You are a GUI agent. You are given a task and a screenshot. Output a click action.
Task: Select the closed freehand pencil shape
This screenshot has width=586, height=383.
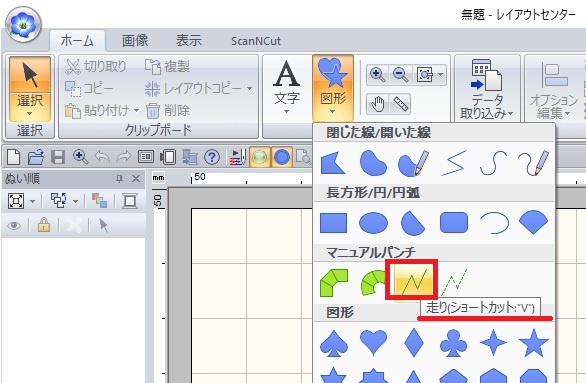point(413,163)
